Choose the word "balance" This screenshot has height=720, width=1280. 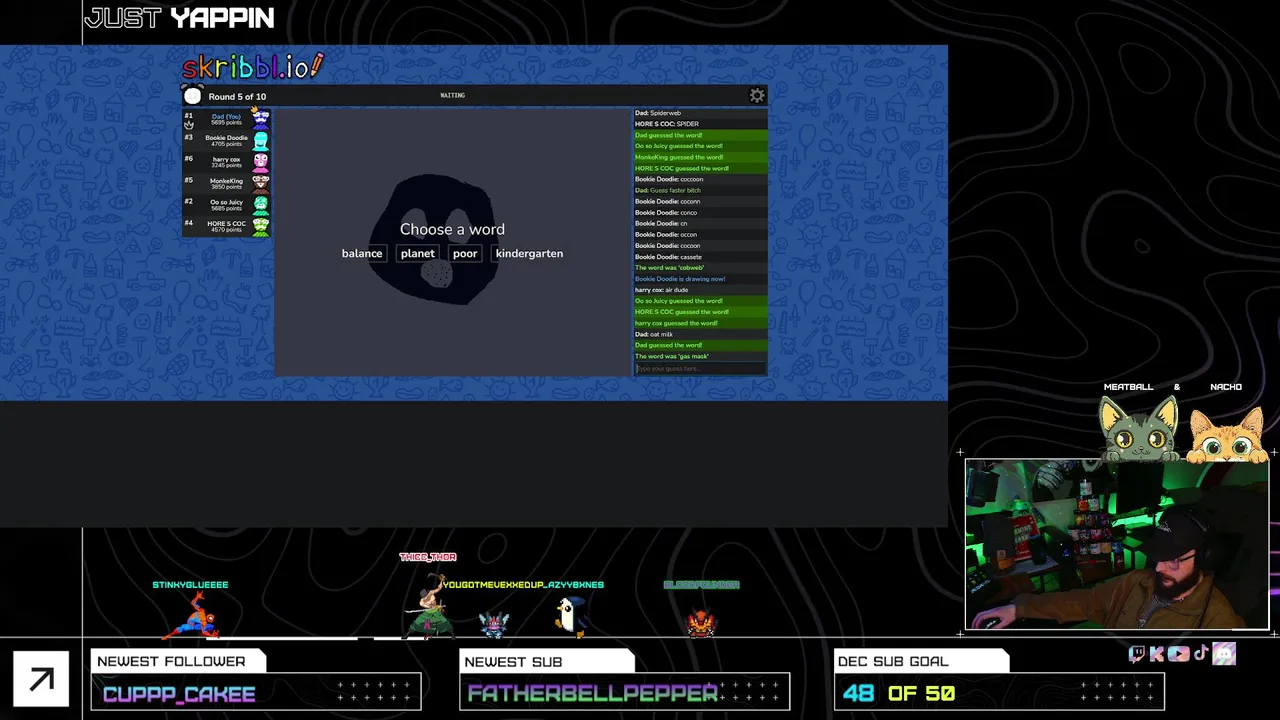click(x=362, y=254)
